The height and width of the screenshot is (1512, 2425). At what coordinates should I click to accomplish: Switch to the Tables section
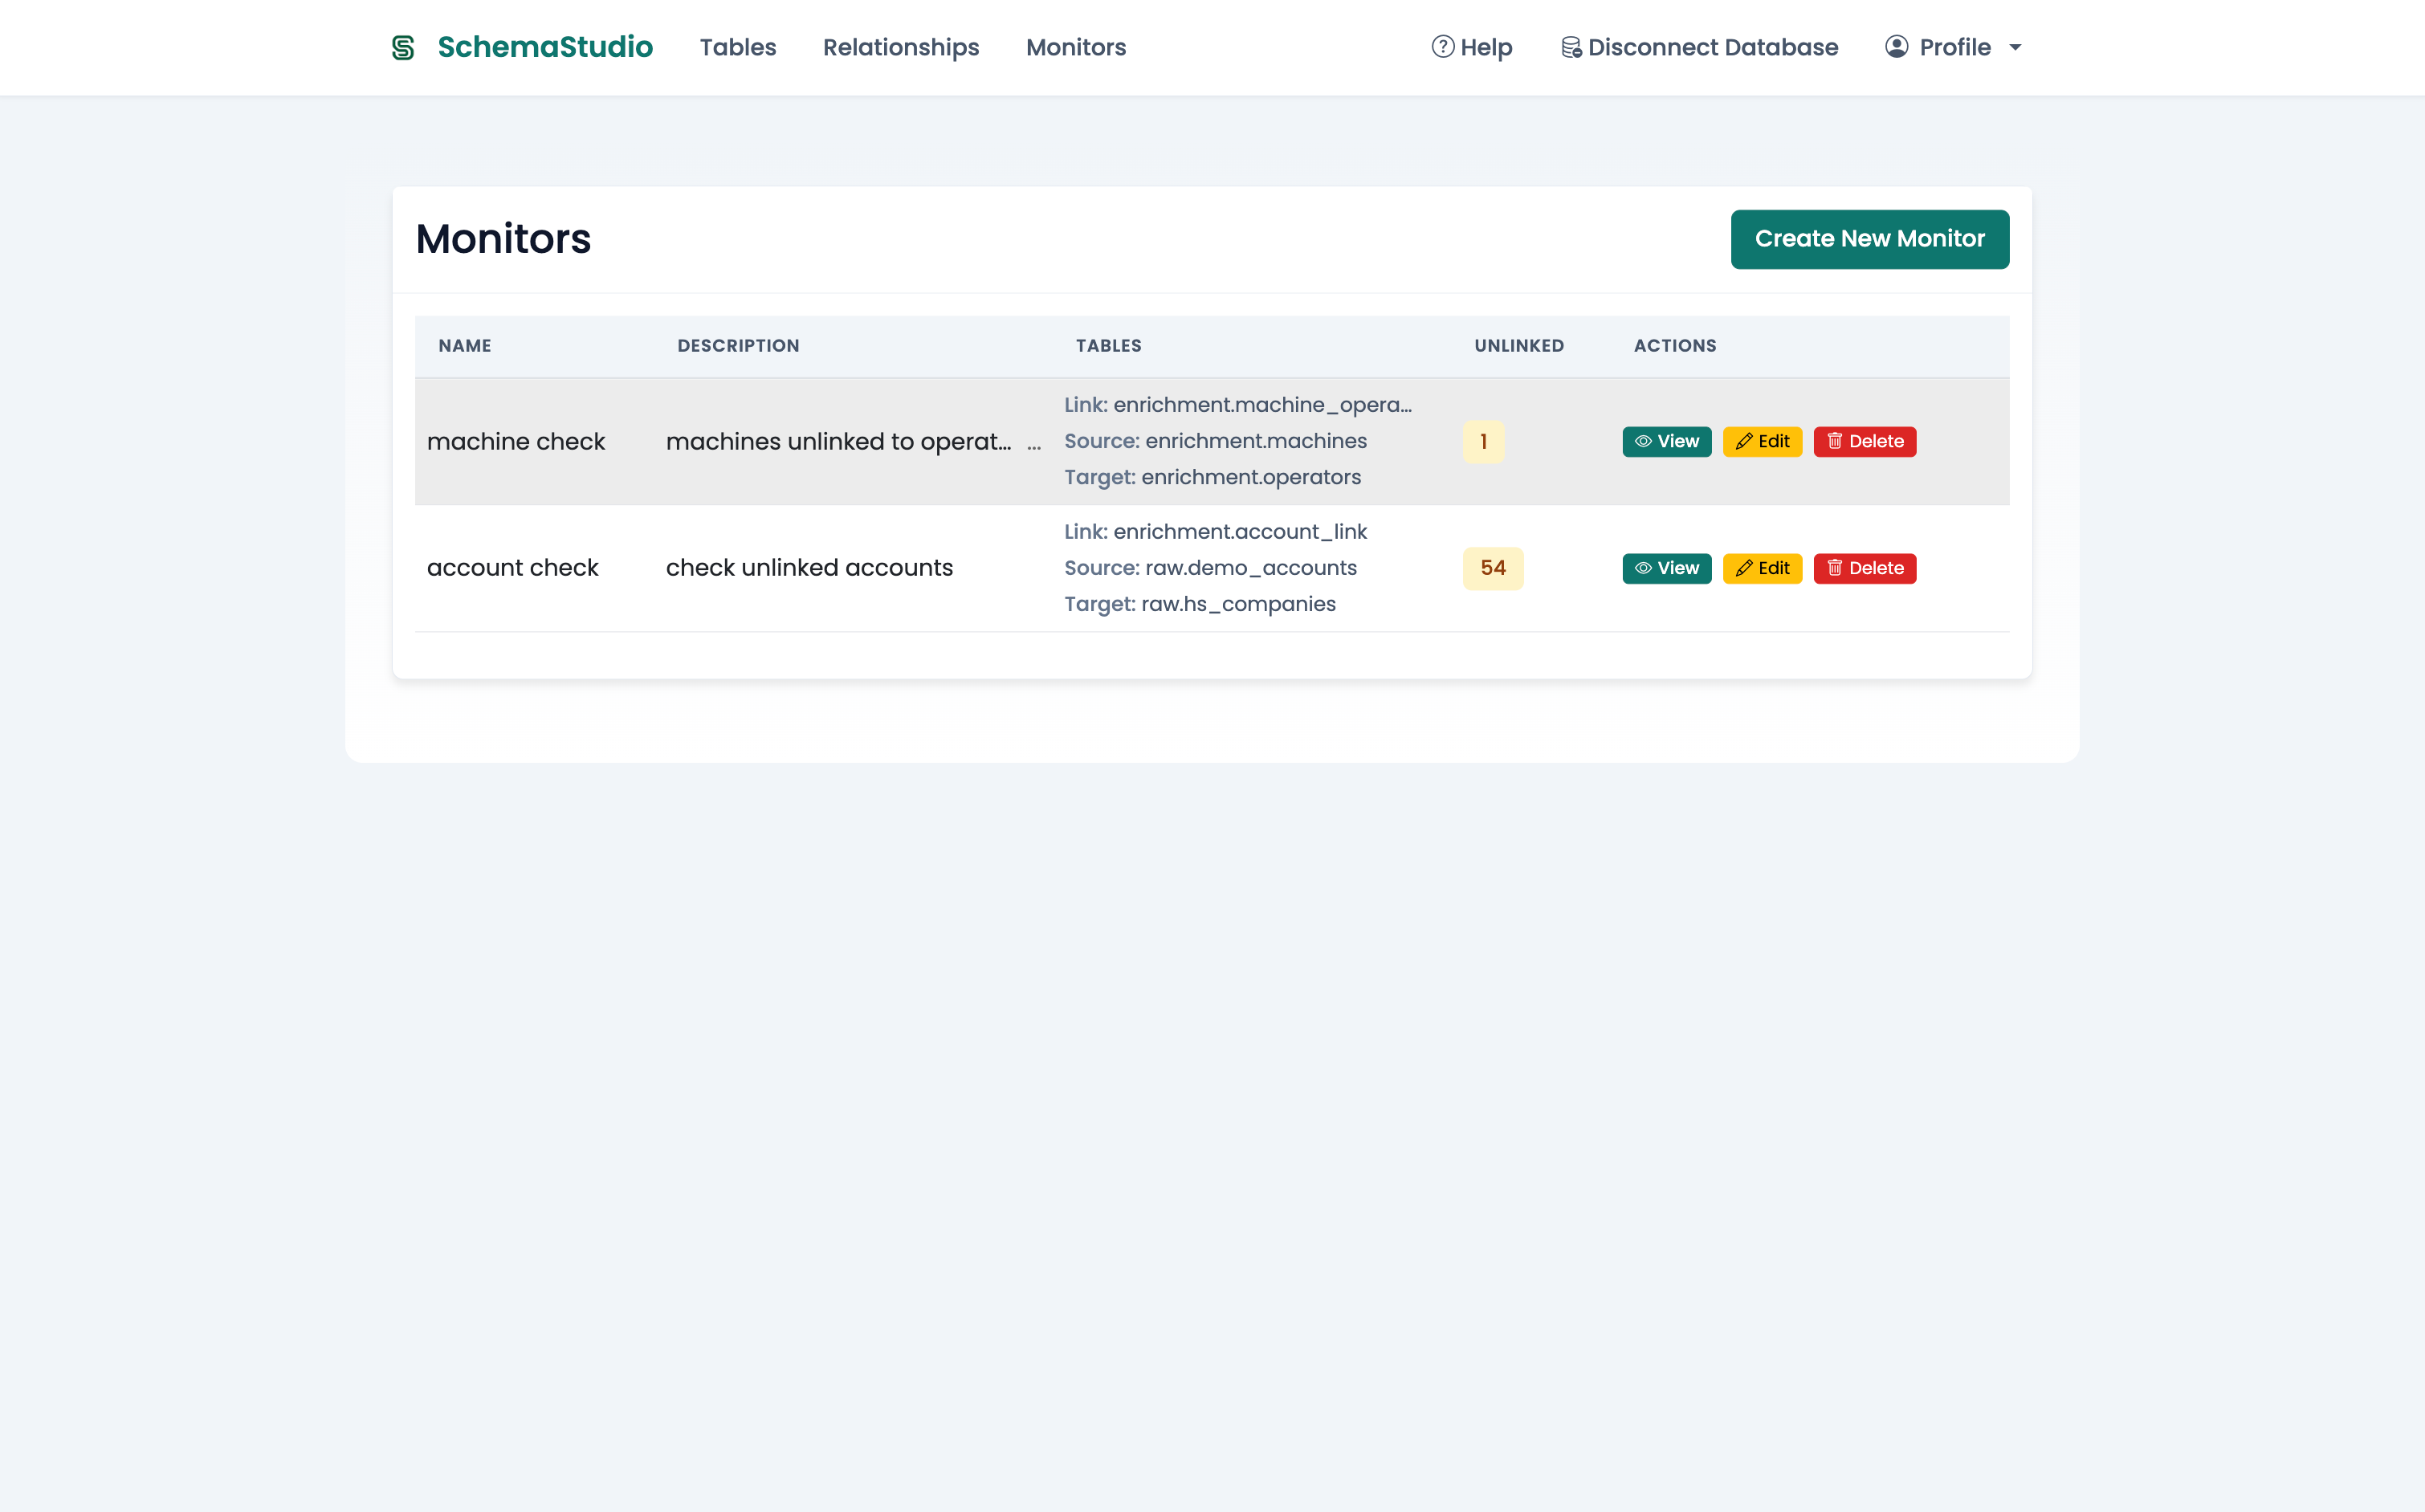click(x=738, y=47)
